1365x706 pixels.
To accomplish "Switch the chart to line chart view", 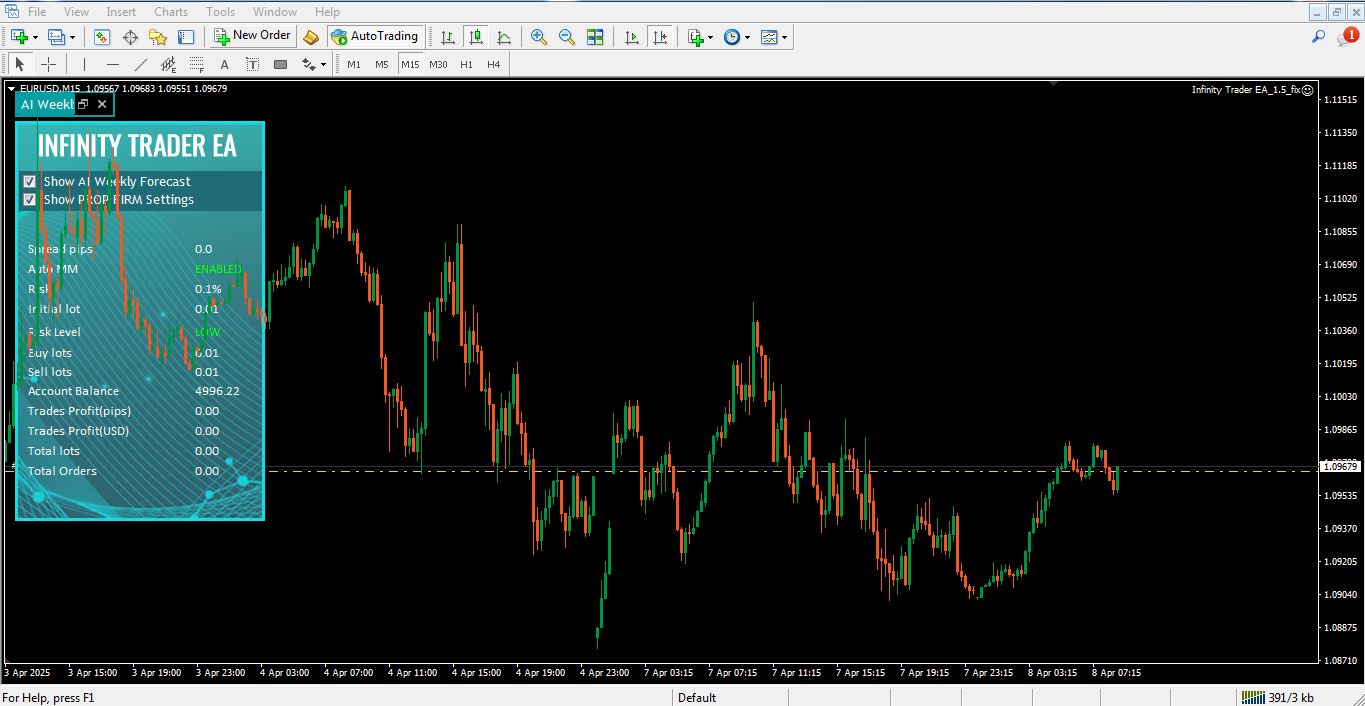I will (505, 37).
